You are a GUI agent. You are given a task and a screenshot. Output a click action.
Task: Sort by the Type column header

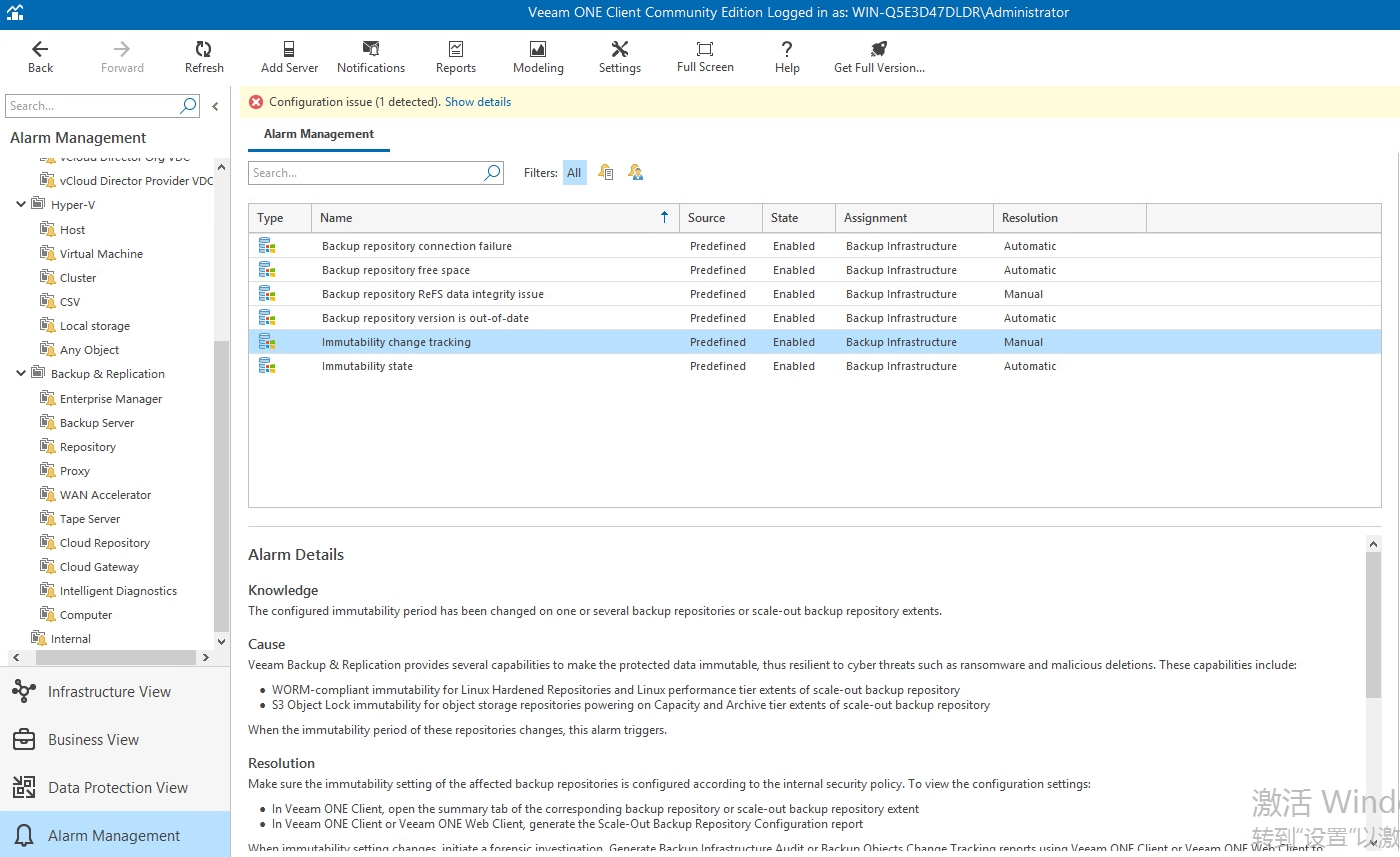pos(280,218)
